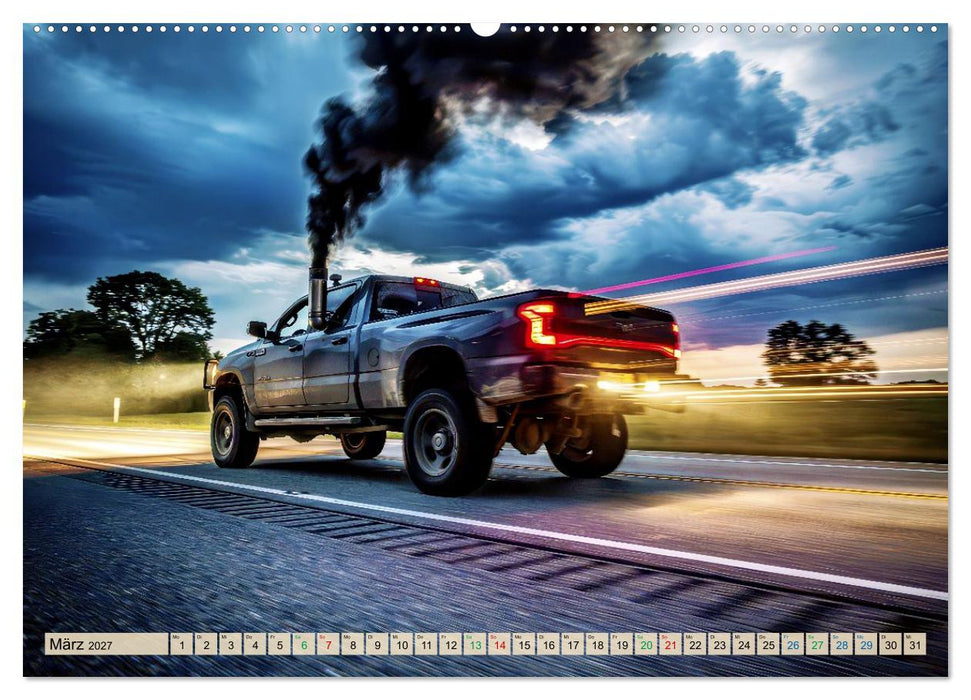Choose day 8 in the calendar strip
Image resolution: width=971 pixels, height=700 pixels.
tap(352, 644)
